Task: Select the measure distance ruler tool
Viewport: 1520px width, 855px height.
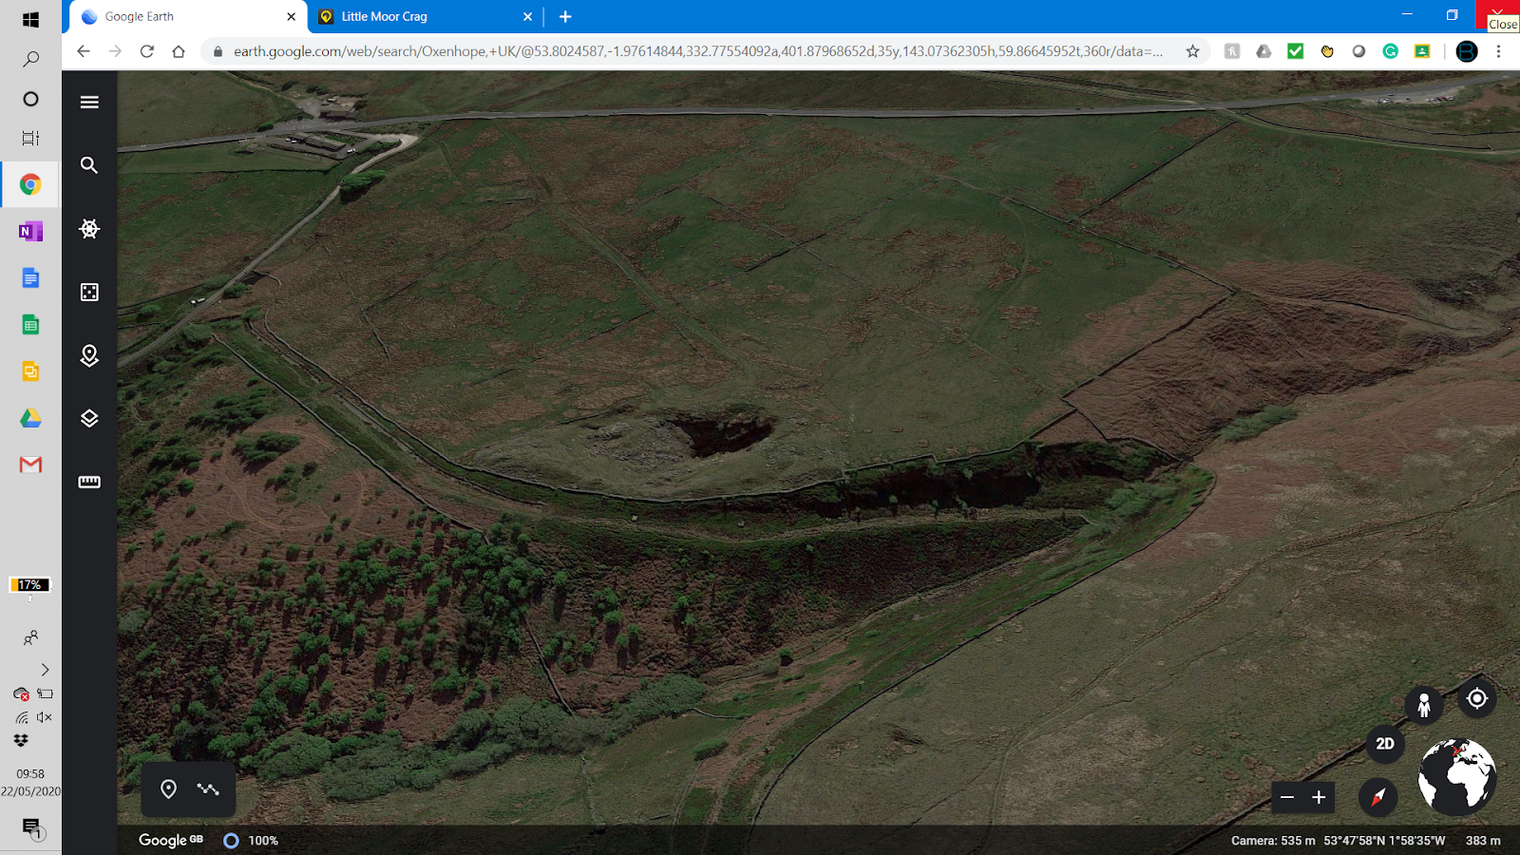Action: [x=89, y=482]
